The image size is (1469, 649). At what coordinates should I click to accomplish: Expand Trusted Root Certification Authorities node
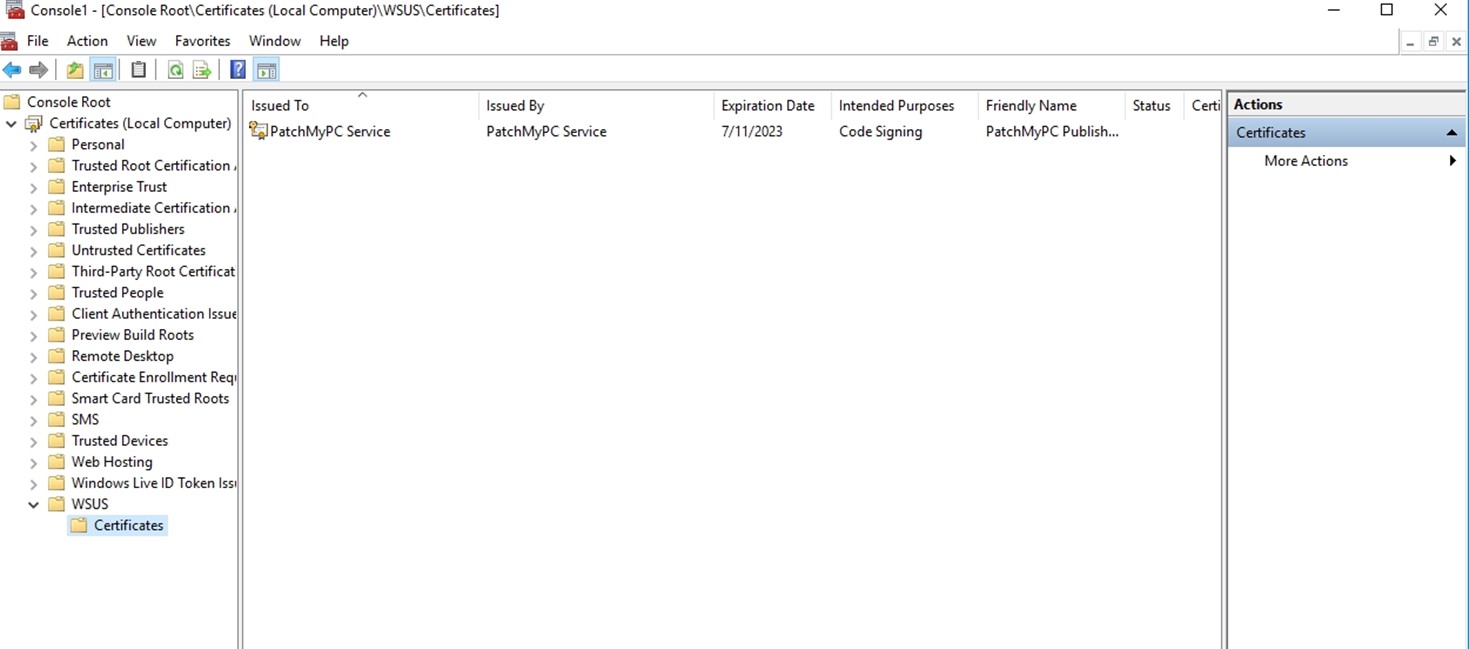coord(33,166)
